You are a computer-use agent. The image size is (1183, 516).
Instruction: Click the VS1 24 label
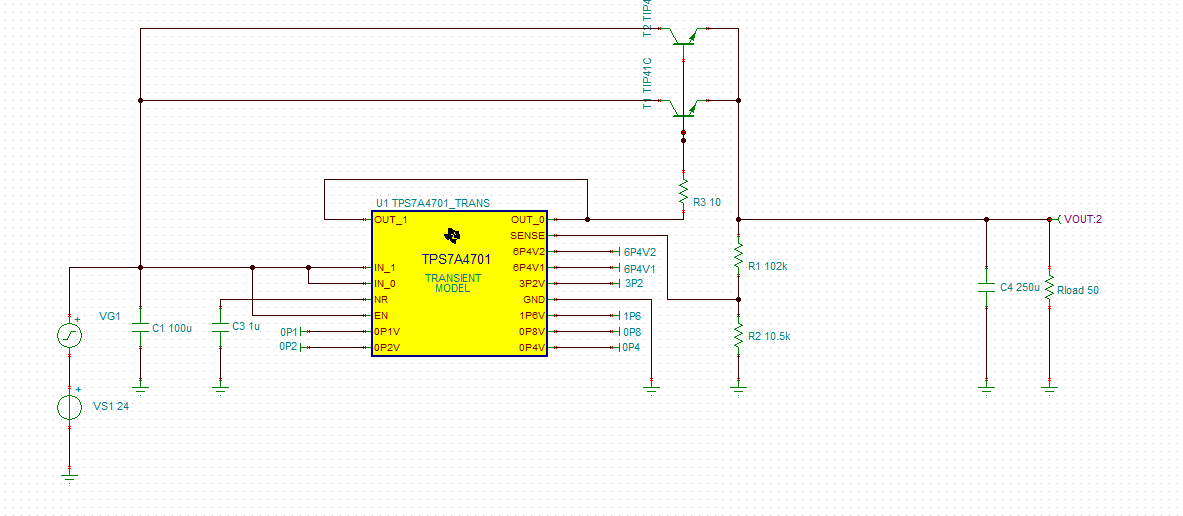111,406
